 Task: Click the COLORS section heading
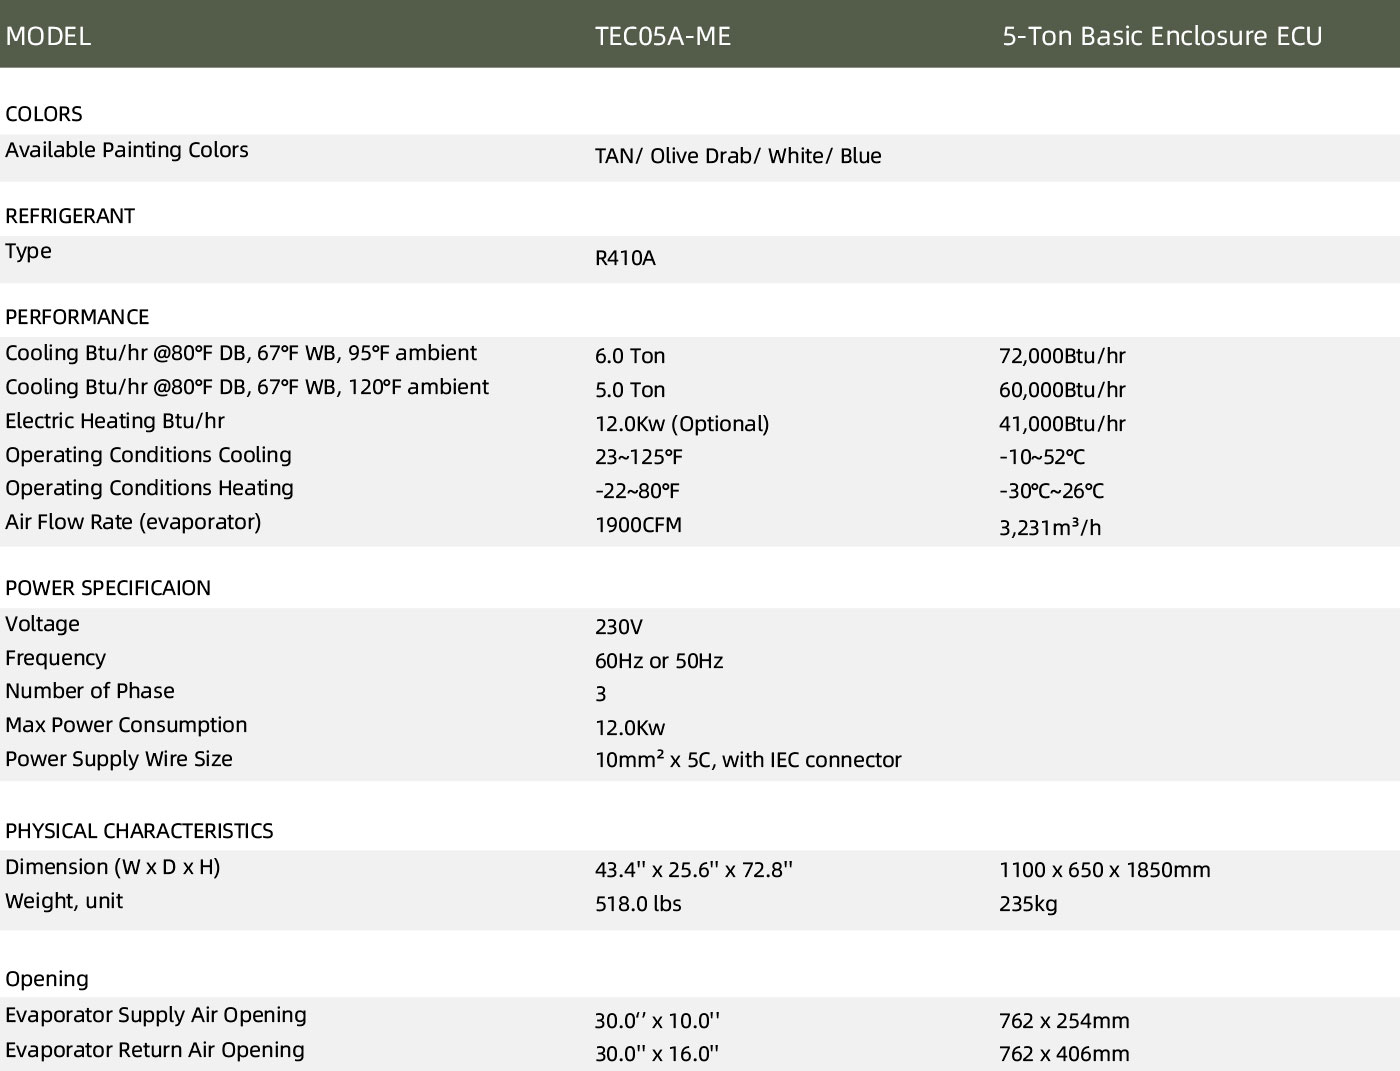[x=44, y=114]
